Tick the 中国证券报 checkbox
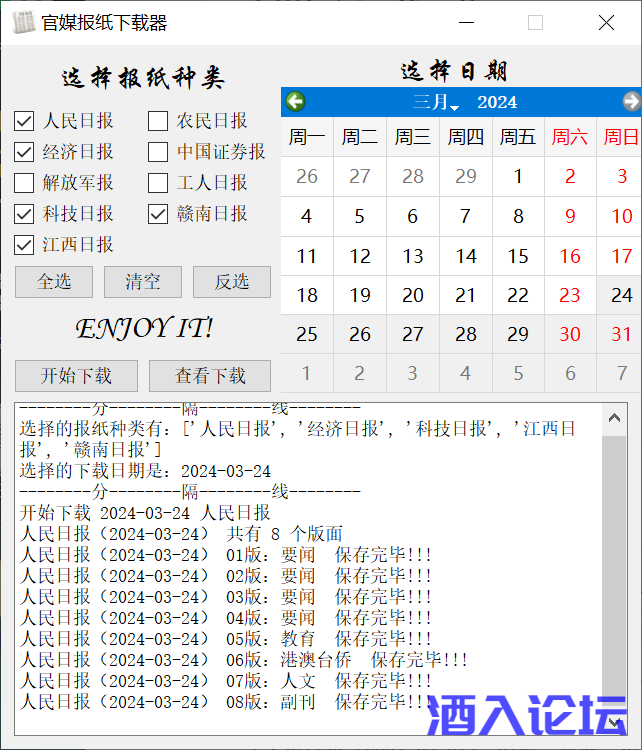The width and height of the screenshot is (642, 750). [158, 153]
